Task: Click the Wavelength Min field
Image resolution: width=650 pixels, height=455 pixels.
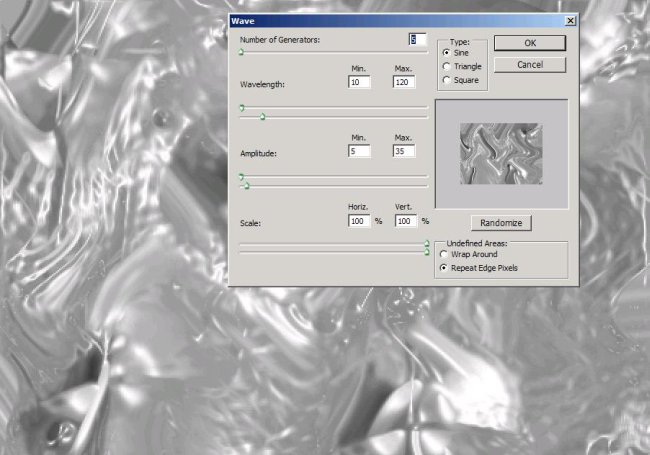Action: (359, 82)
